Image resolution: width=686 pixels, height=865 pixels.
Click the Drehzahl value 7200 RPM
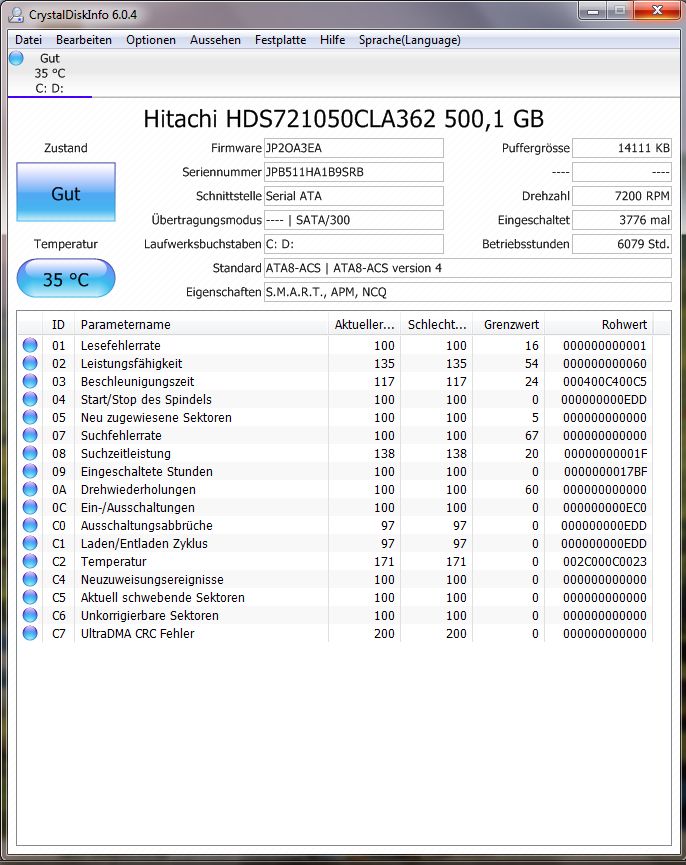(622, 196)
